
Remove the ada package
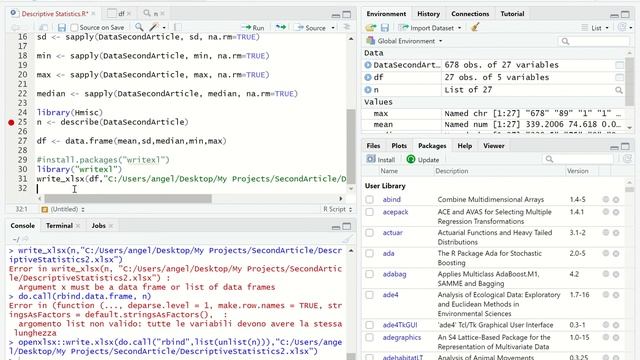[x=616, y=253]
